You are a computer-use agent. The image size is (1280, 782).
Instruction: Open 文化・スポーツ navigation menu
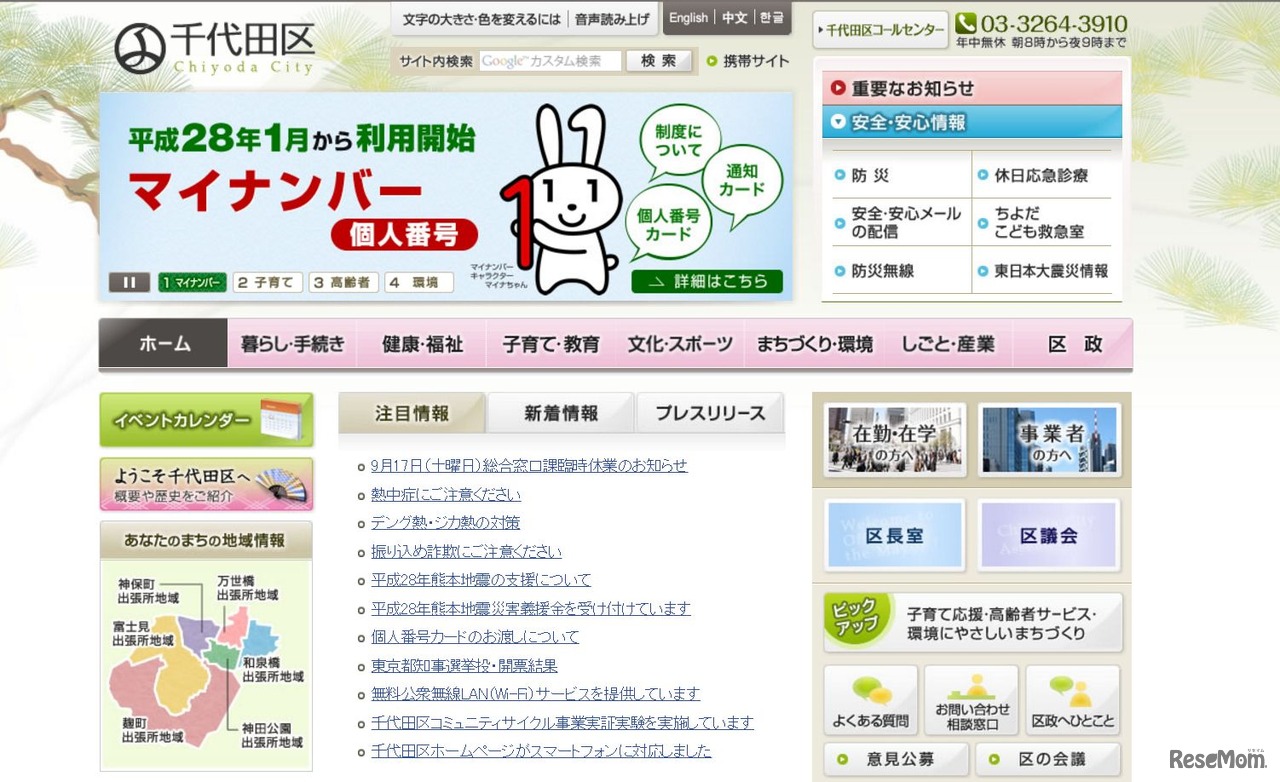(x=680, y=344)
